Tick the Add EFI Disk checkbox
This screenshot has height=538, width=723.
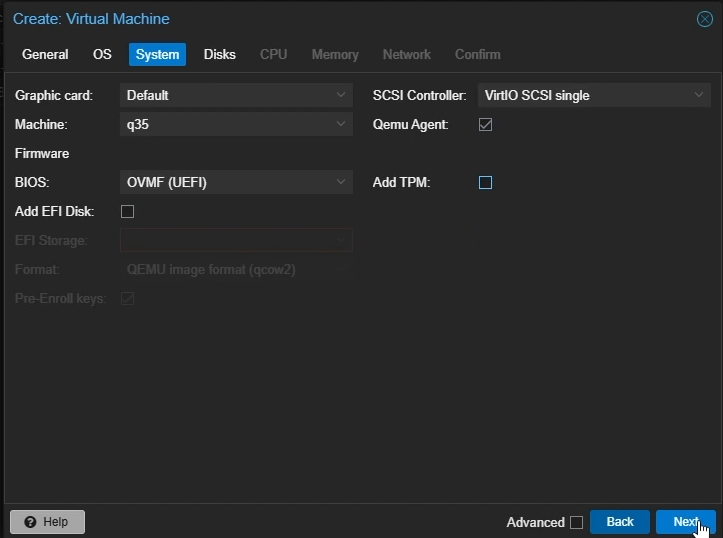(x=127, y=211)
